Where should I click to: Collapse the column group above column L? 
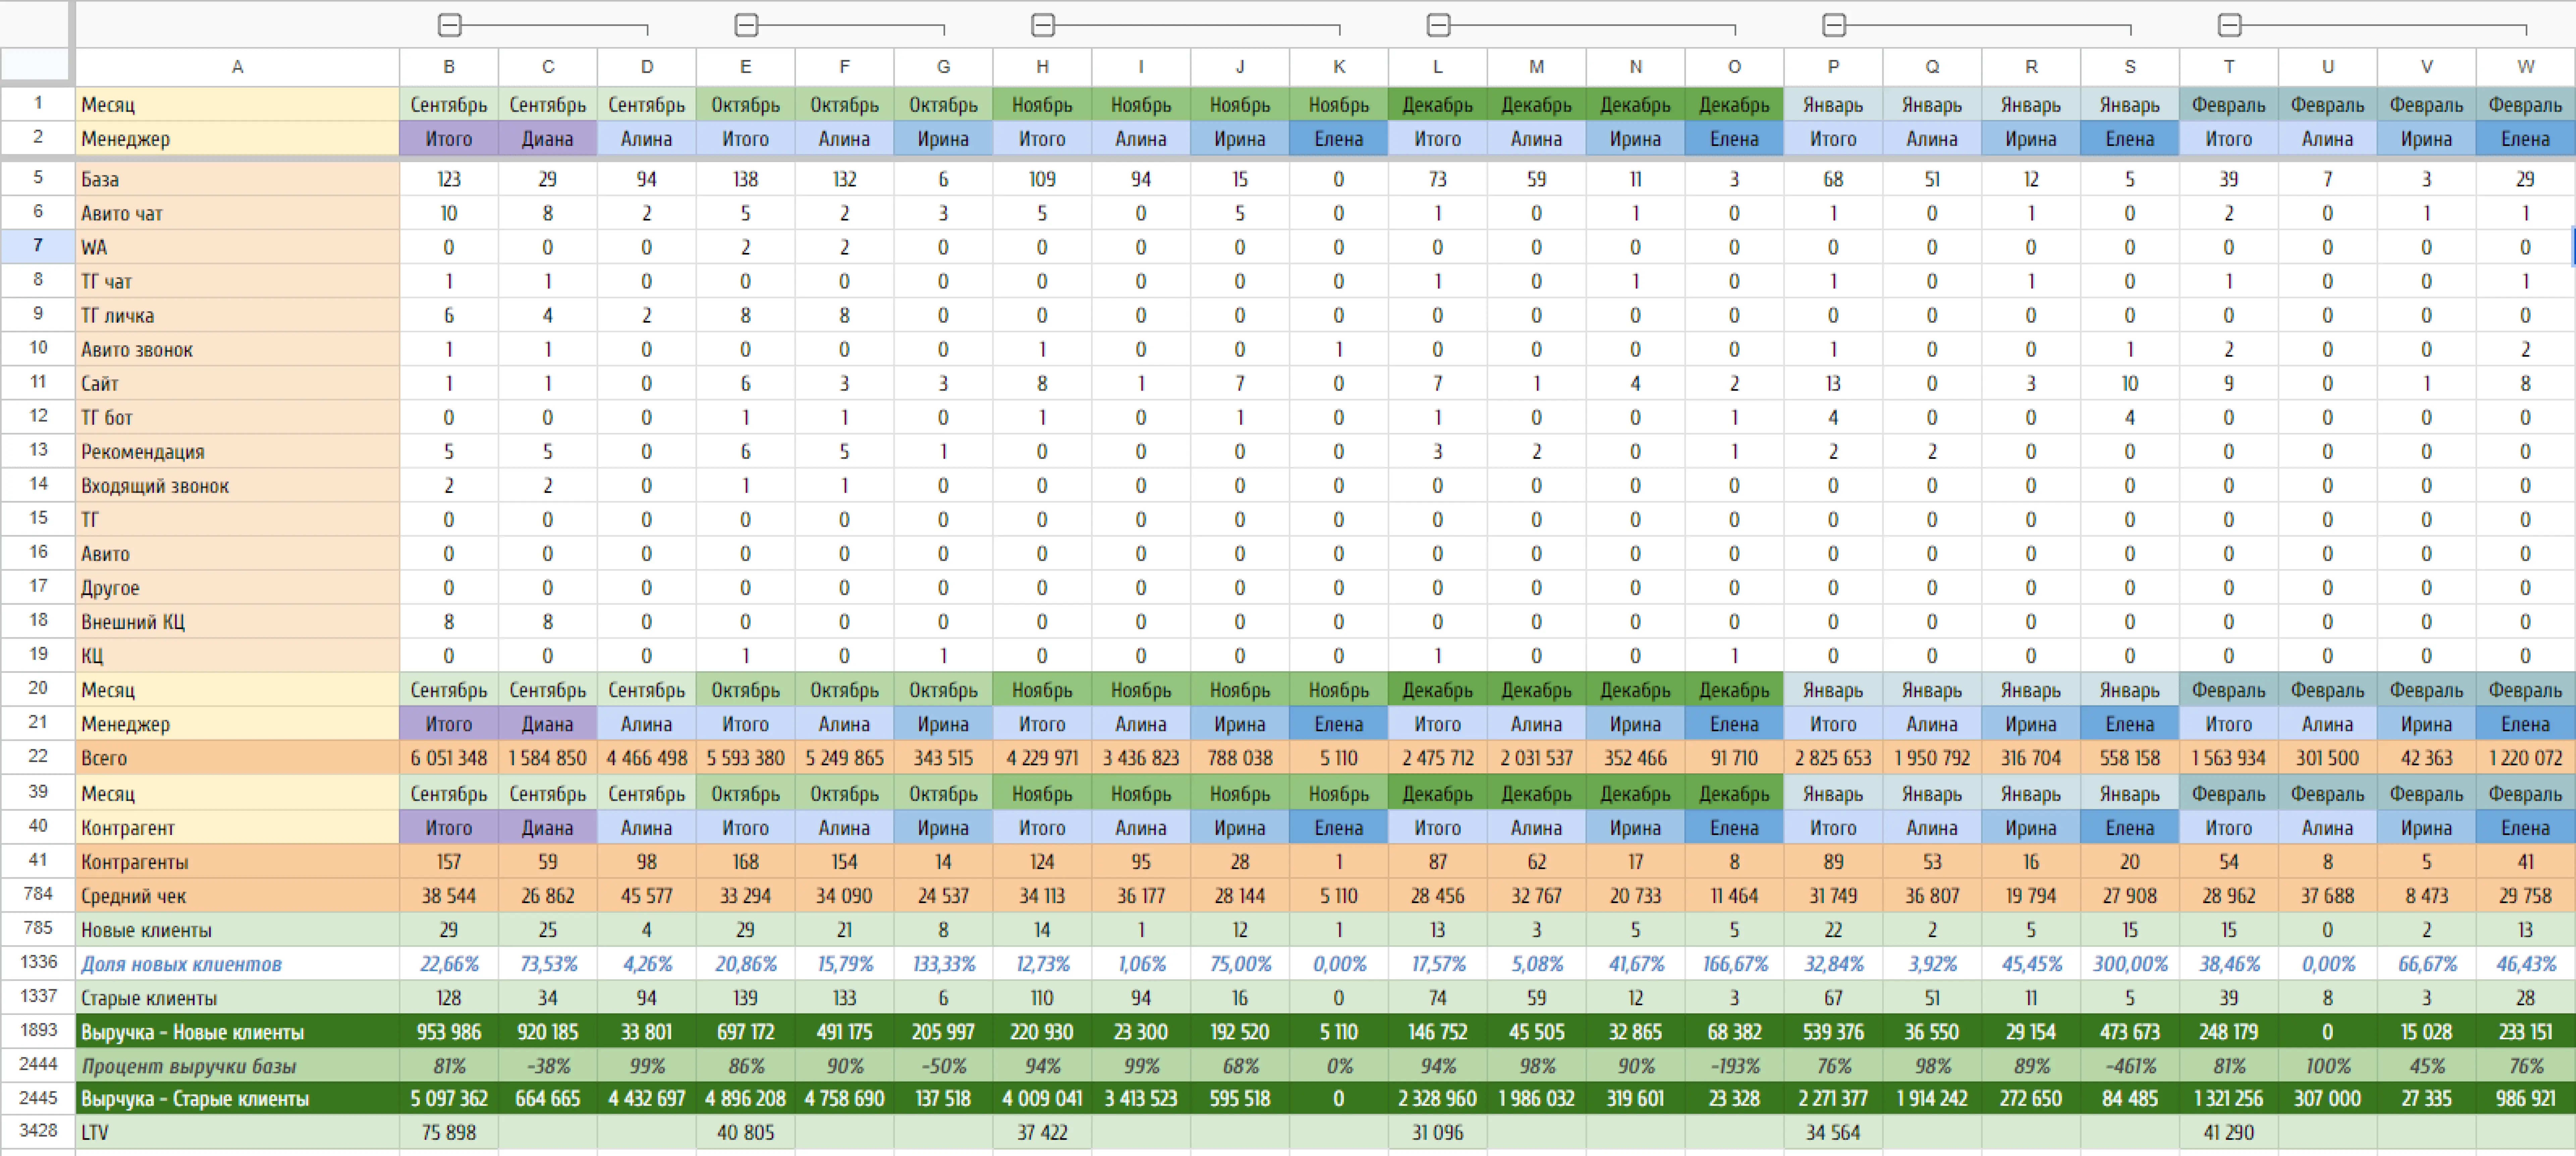coord(1438,25)
